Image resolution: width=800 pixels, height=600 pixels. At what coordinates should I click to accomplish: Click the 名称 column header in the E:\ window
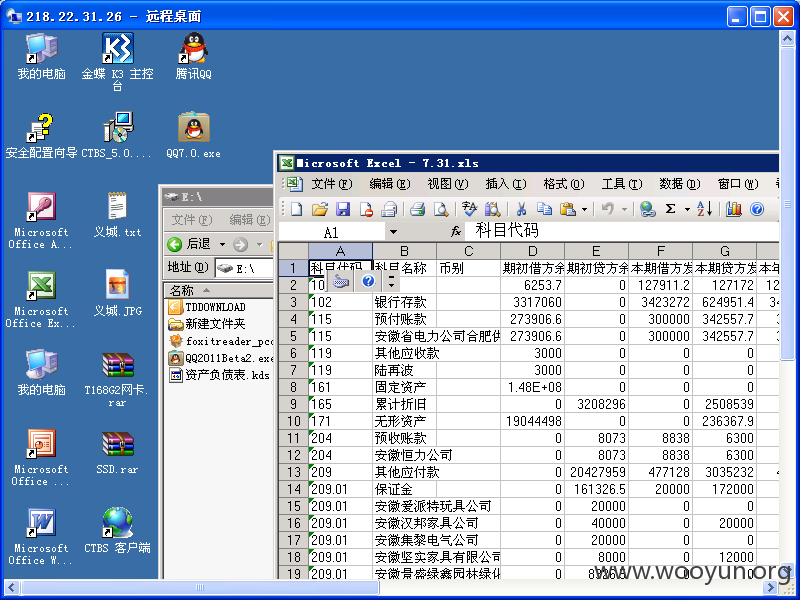[219, 290]
